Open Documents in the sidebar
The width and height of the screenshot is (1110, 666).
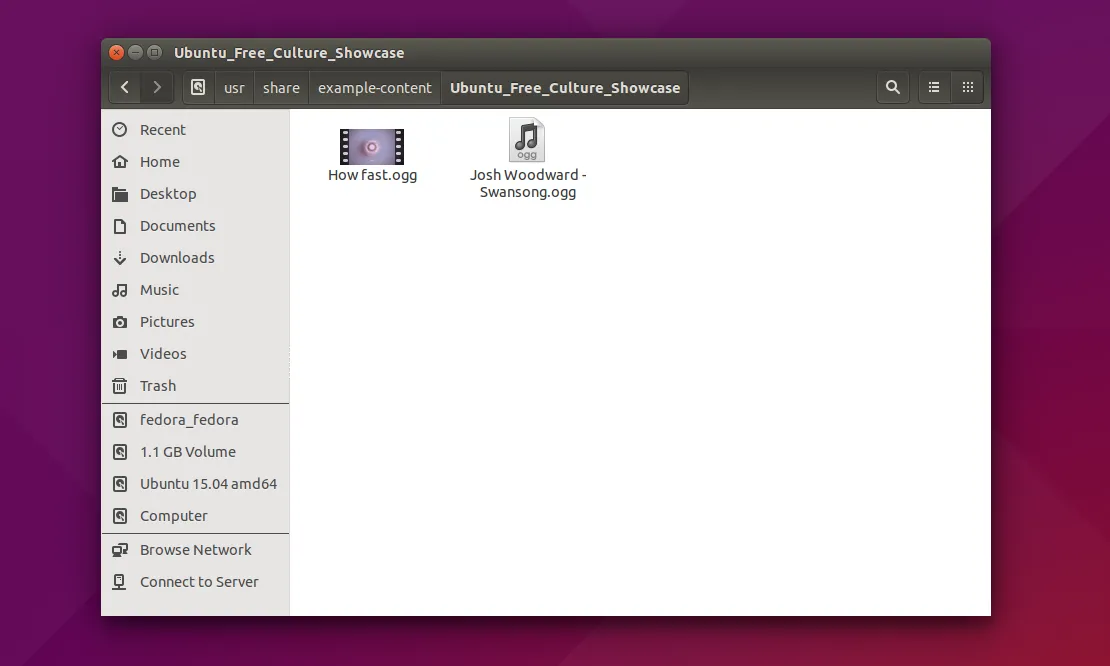pyautogui.click(x=178, y=226)
